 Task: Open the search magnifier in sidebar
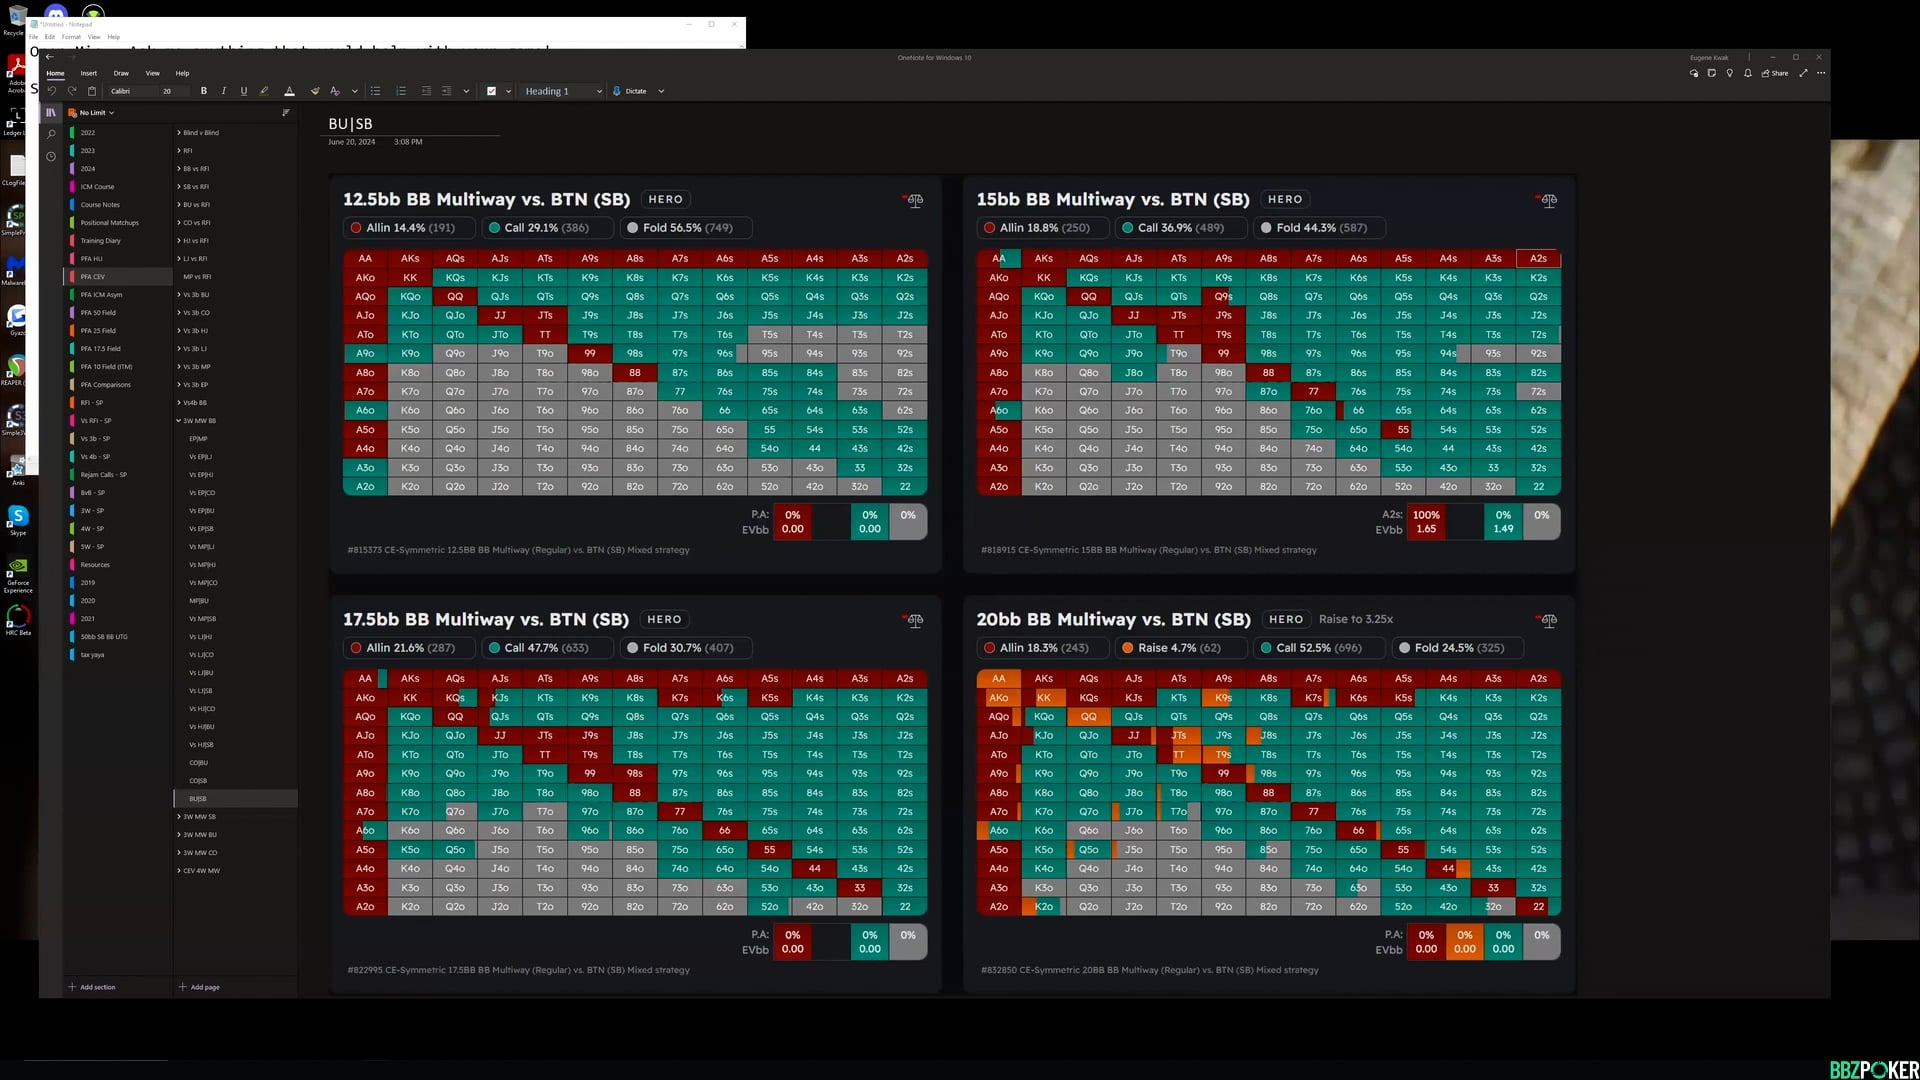point(51,134)
